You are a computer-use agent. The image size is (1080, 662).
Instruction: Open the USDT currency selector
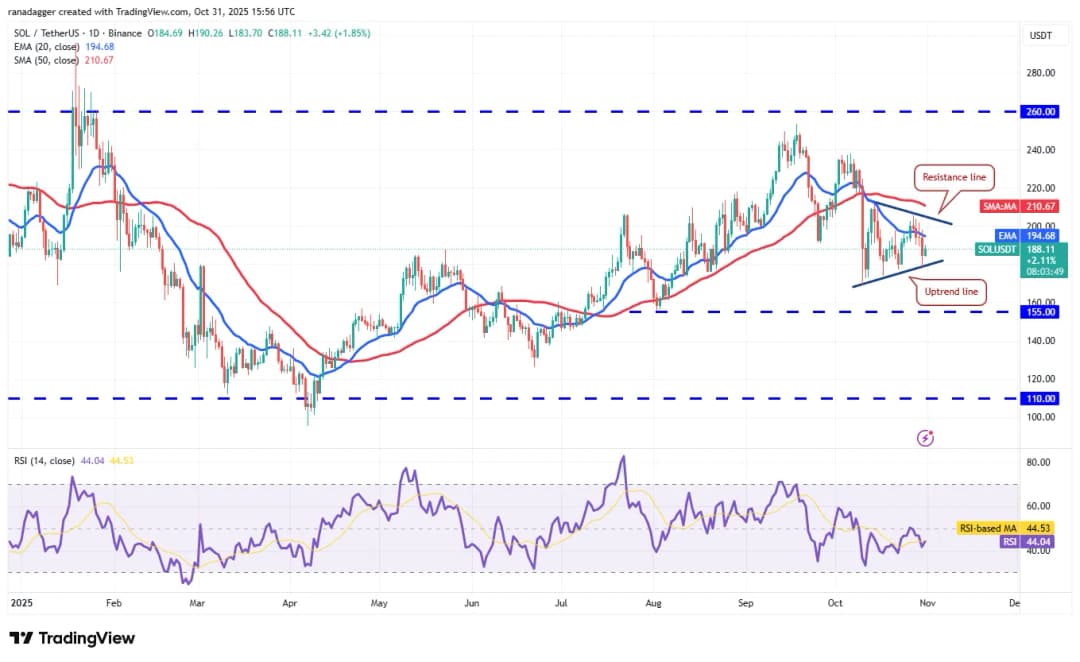[x=1042, y=35]
